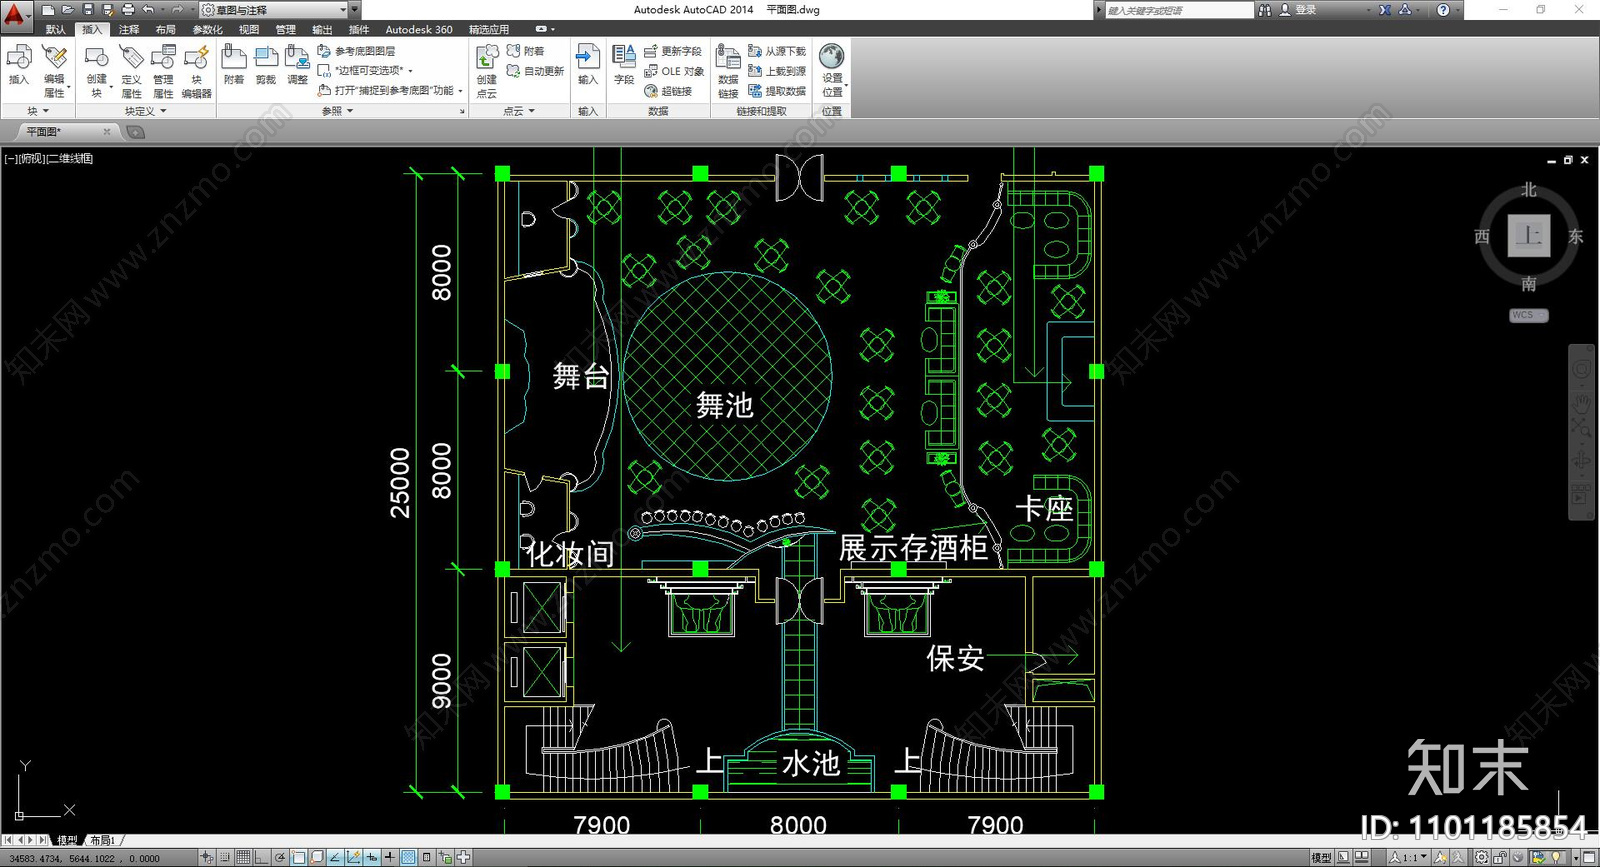Click the Adjust (调整) reference icon
This screenshot has height=867, width=1600.
[x=297, y=58]
